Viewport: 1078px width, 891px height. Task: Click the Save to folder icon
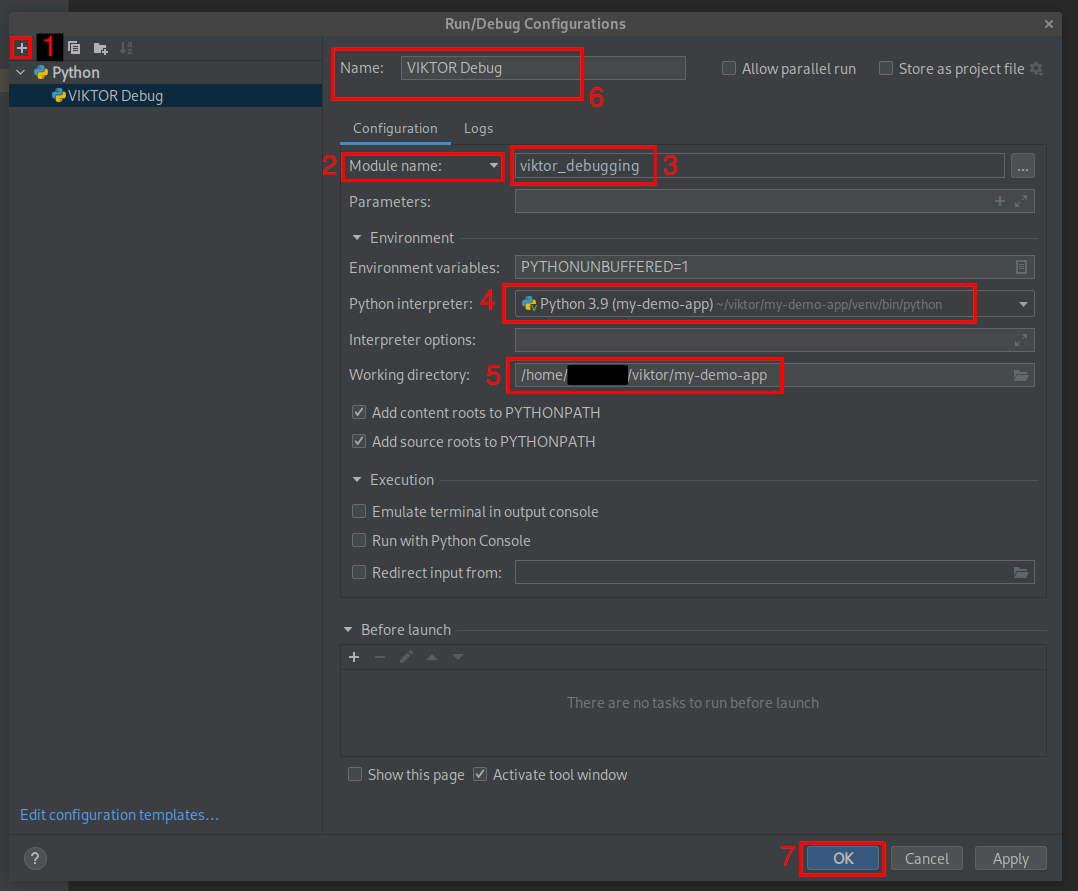[100, 47]
